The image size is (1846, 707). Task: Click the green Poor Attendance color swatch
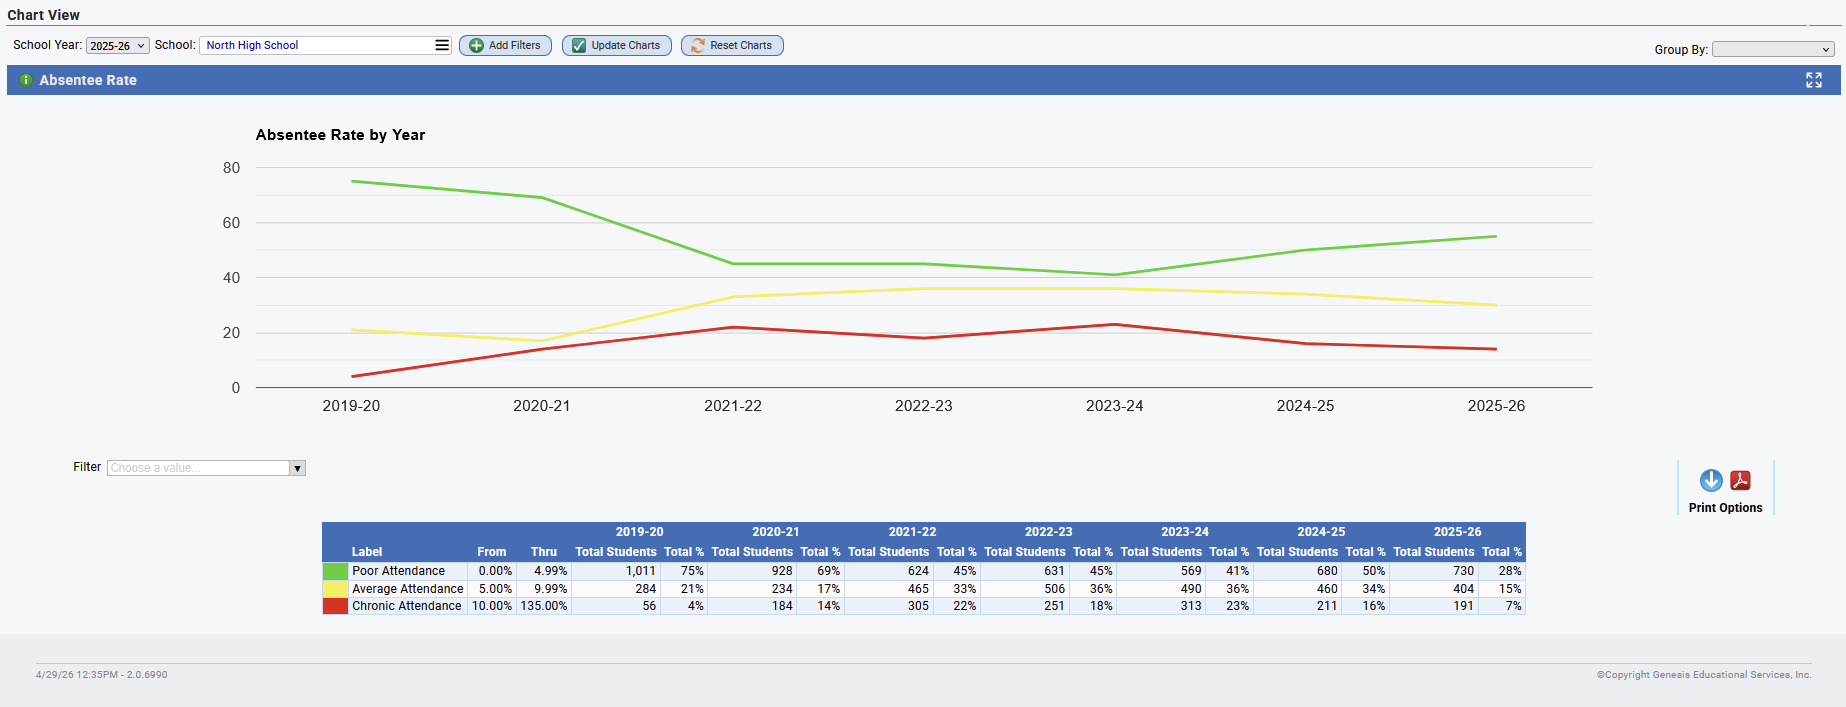[x=335, y=571]
